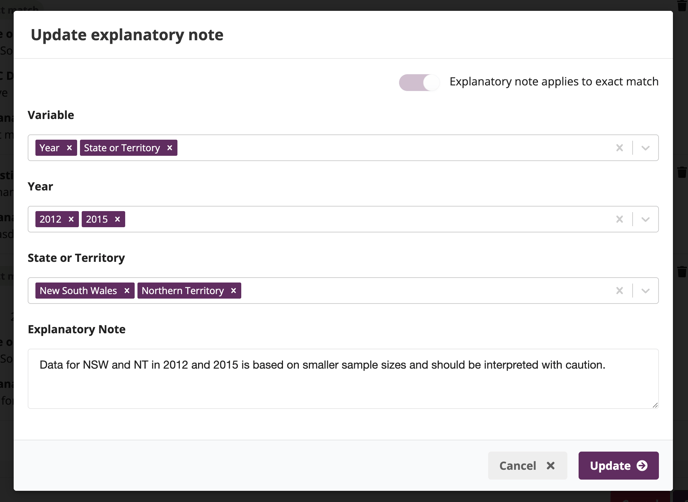The height and width of the screenshot is (502, 688).
Task: Remove the Northern Territory tag
Action: (233, 290)
